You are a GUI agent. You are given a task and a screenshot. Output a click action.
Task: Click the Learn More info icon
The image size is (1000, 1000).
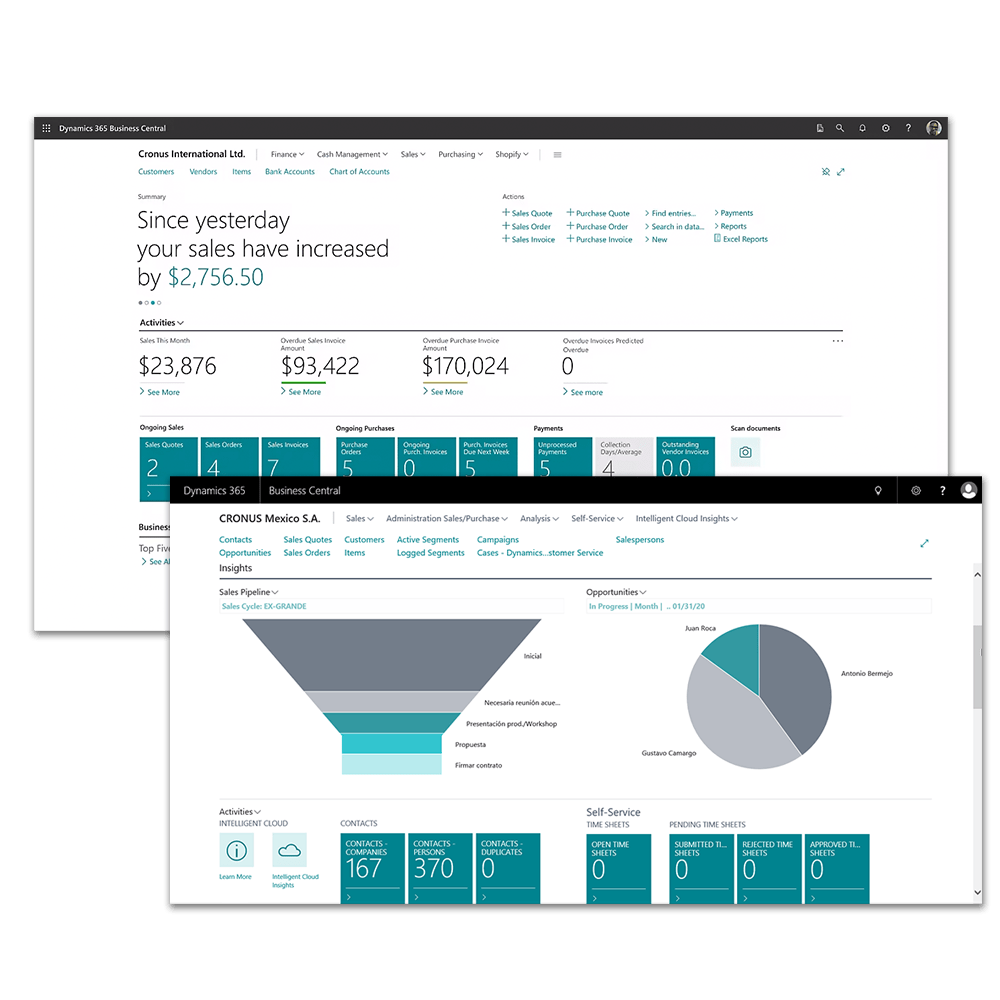pyautogui.click(x=237, y=850)
